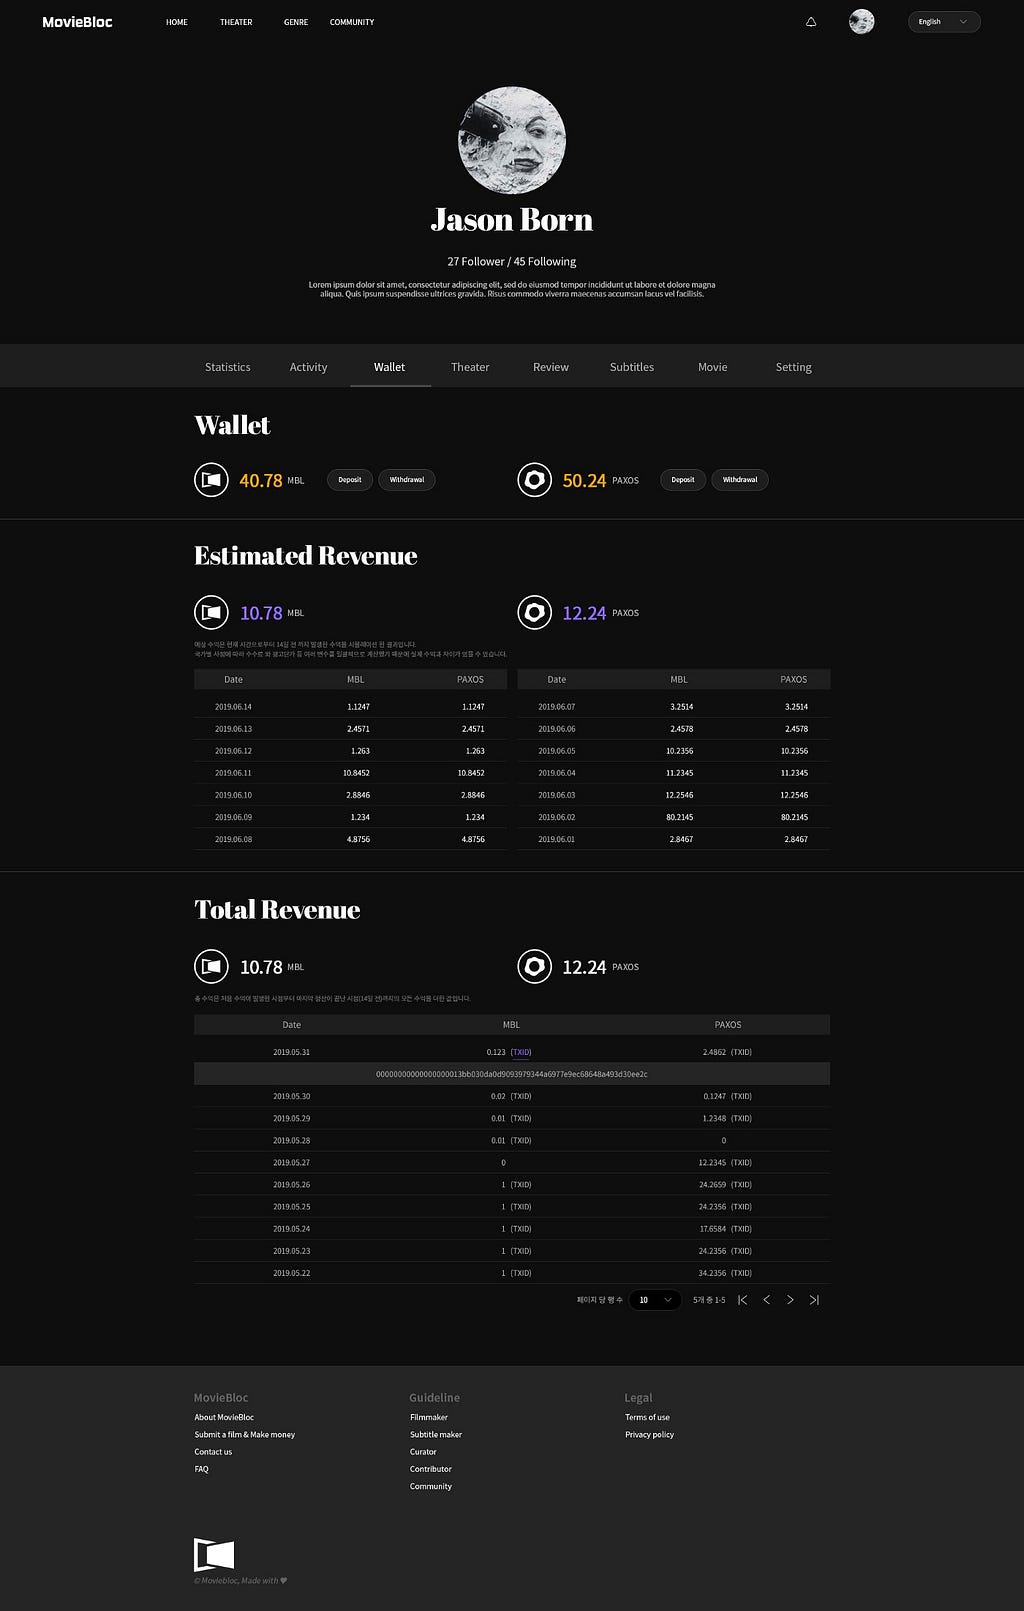Open the user avatar in header
Viewport: 1024px width, 1611px height.
tap(861, 22)
